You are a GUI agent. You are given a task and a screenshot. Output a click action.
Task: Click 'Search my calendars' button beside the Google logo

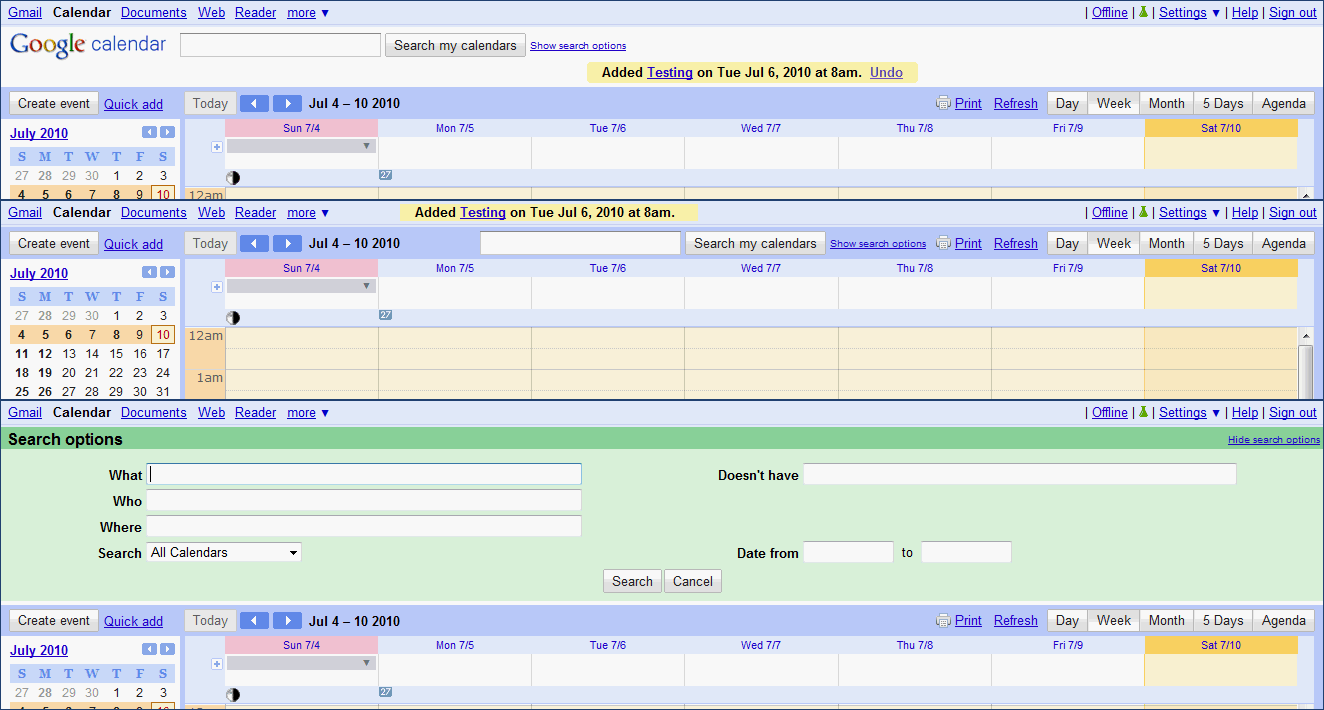tap(455, 45)
